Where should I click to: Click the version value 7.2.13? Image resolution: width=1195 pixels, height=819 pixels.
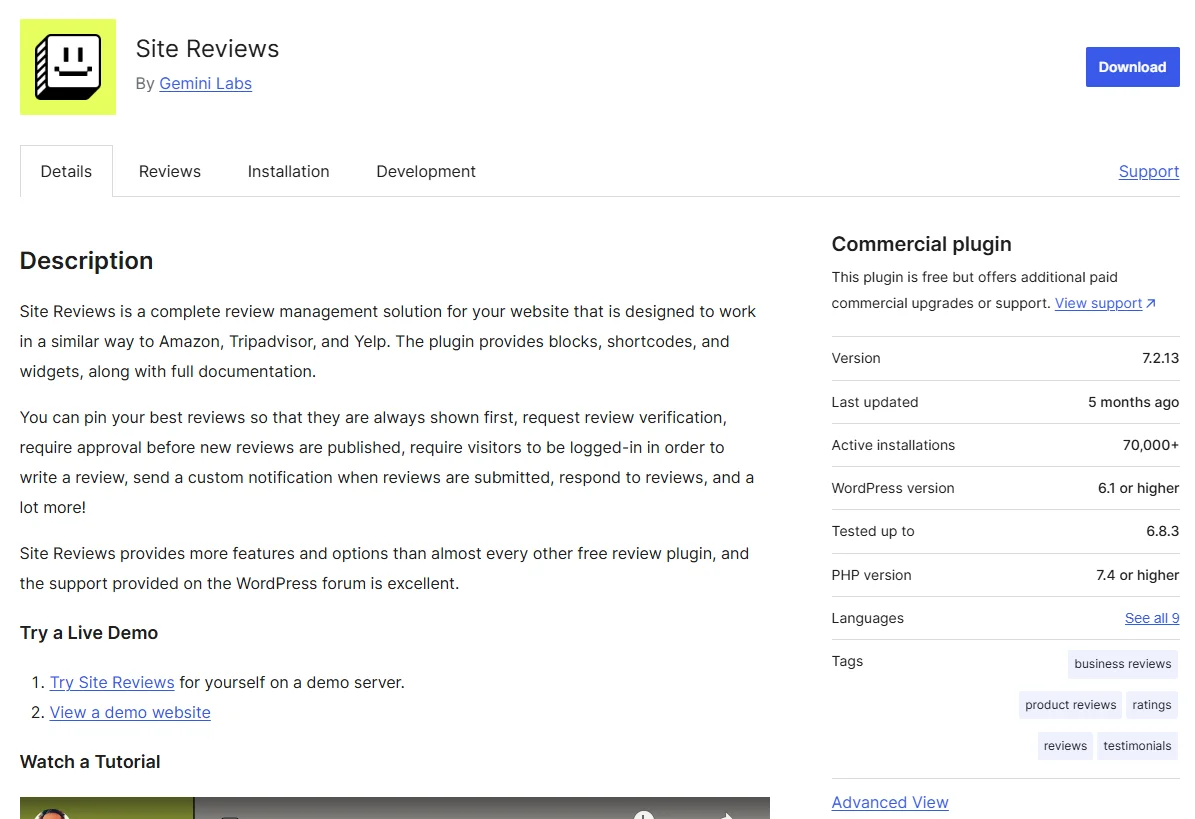1160,358
